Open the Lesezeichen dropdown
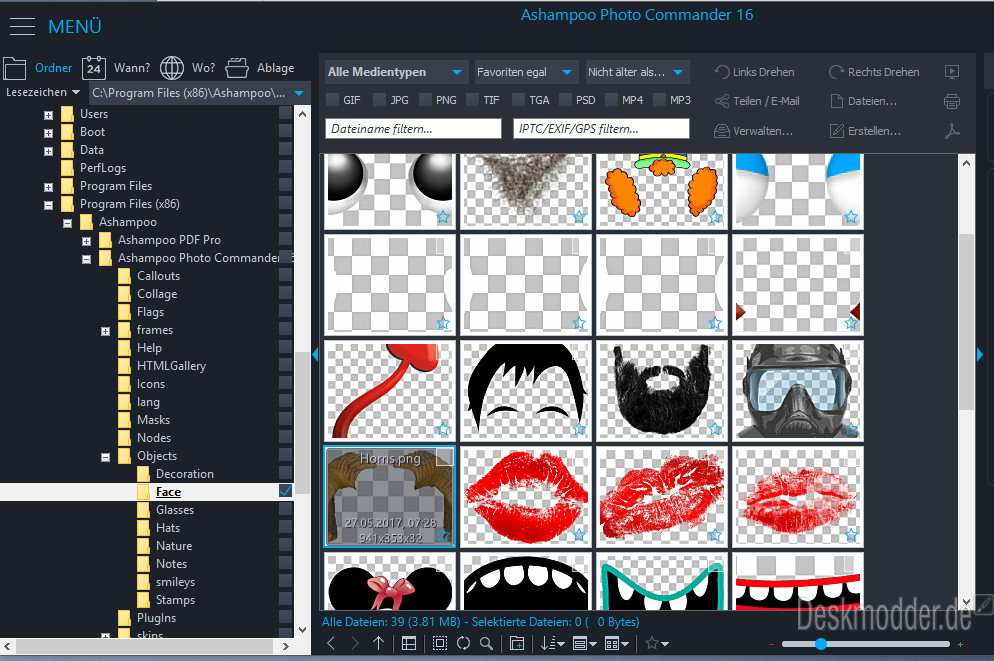 click(x=43, y=93)
